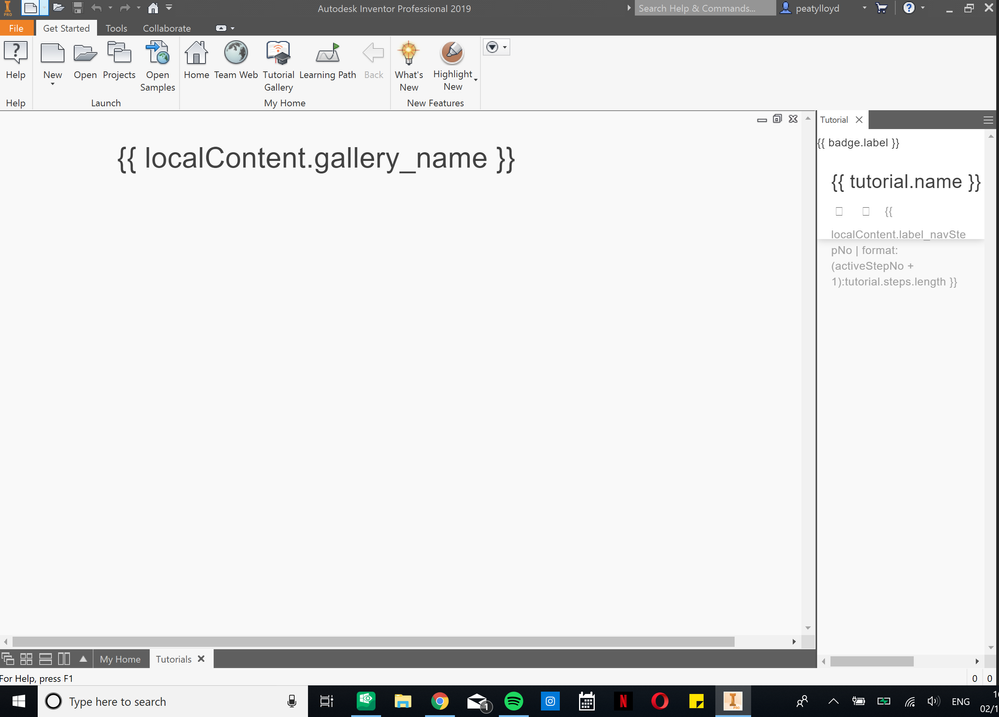Click the Tutorial panel horizontal scrollbar

pos(872,662)
